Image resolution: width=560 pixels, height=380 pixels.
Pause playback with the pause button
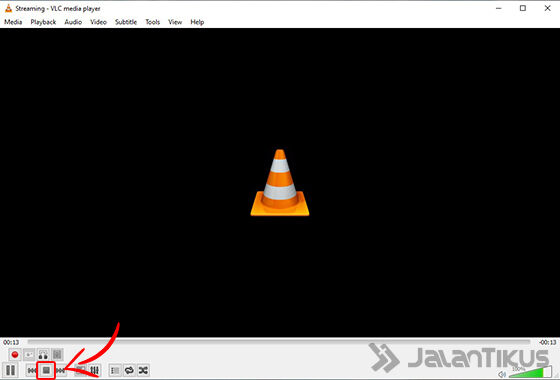pos(10,370)
